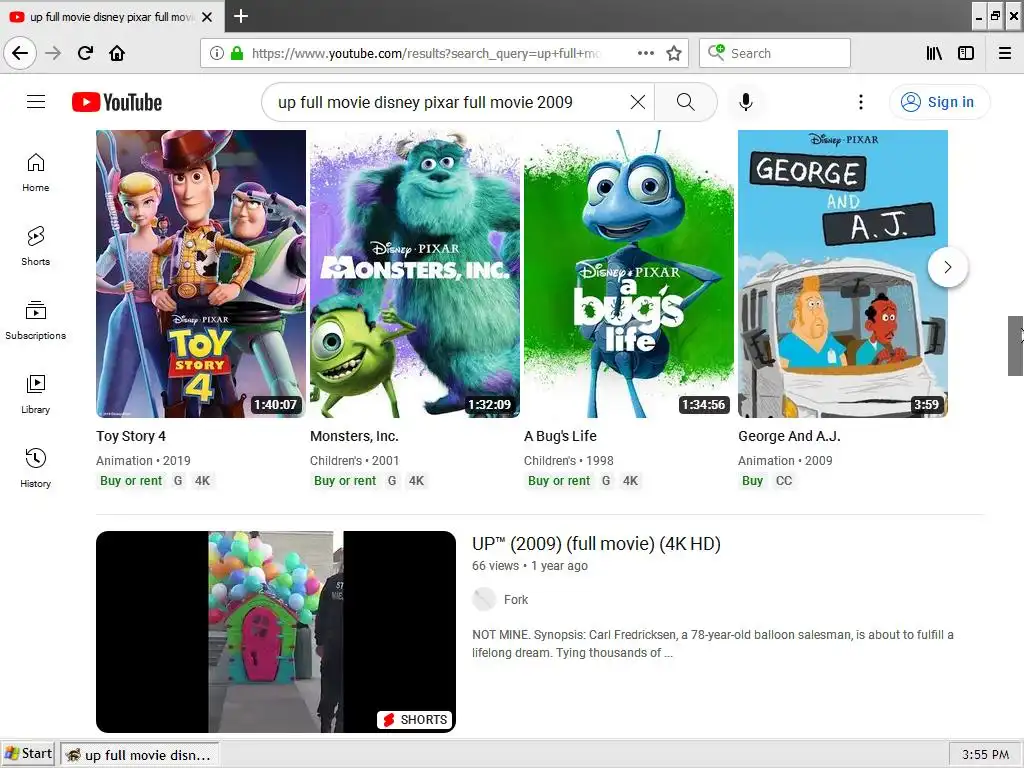The width and height of the screenshot is (1024, 768).
Task: Select taskbar item 'up full movie disn...'
Action: click(x=140, y=755)
